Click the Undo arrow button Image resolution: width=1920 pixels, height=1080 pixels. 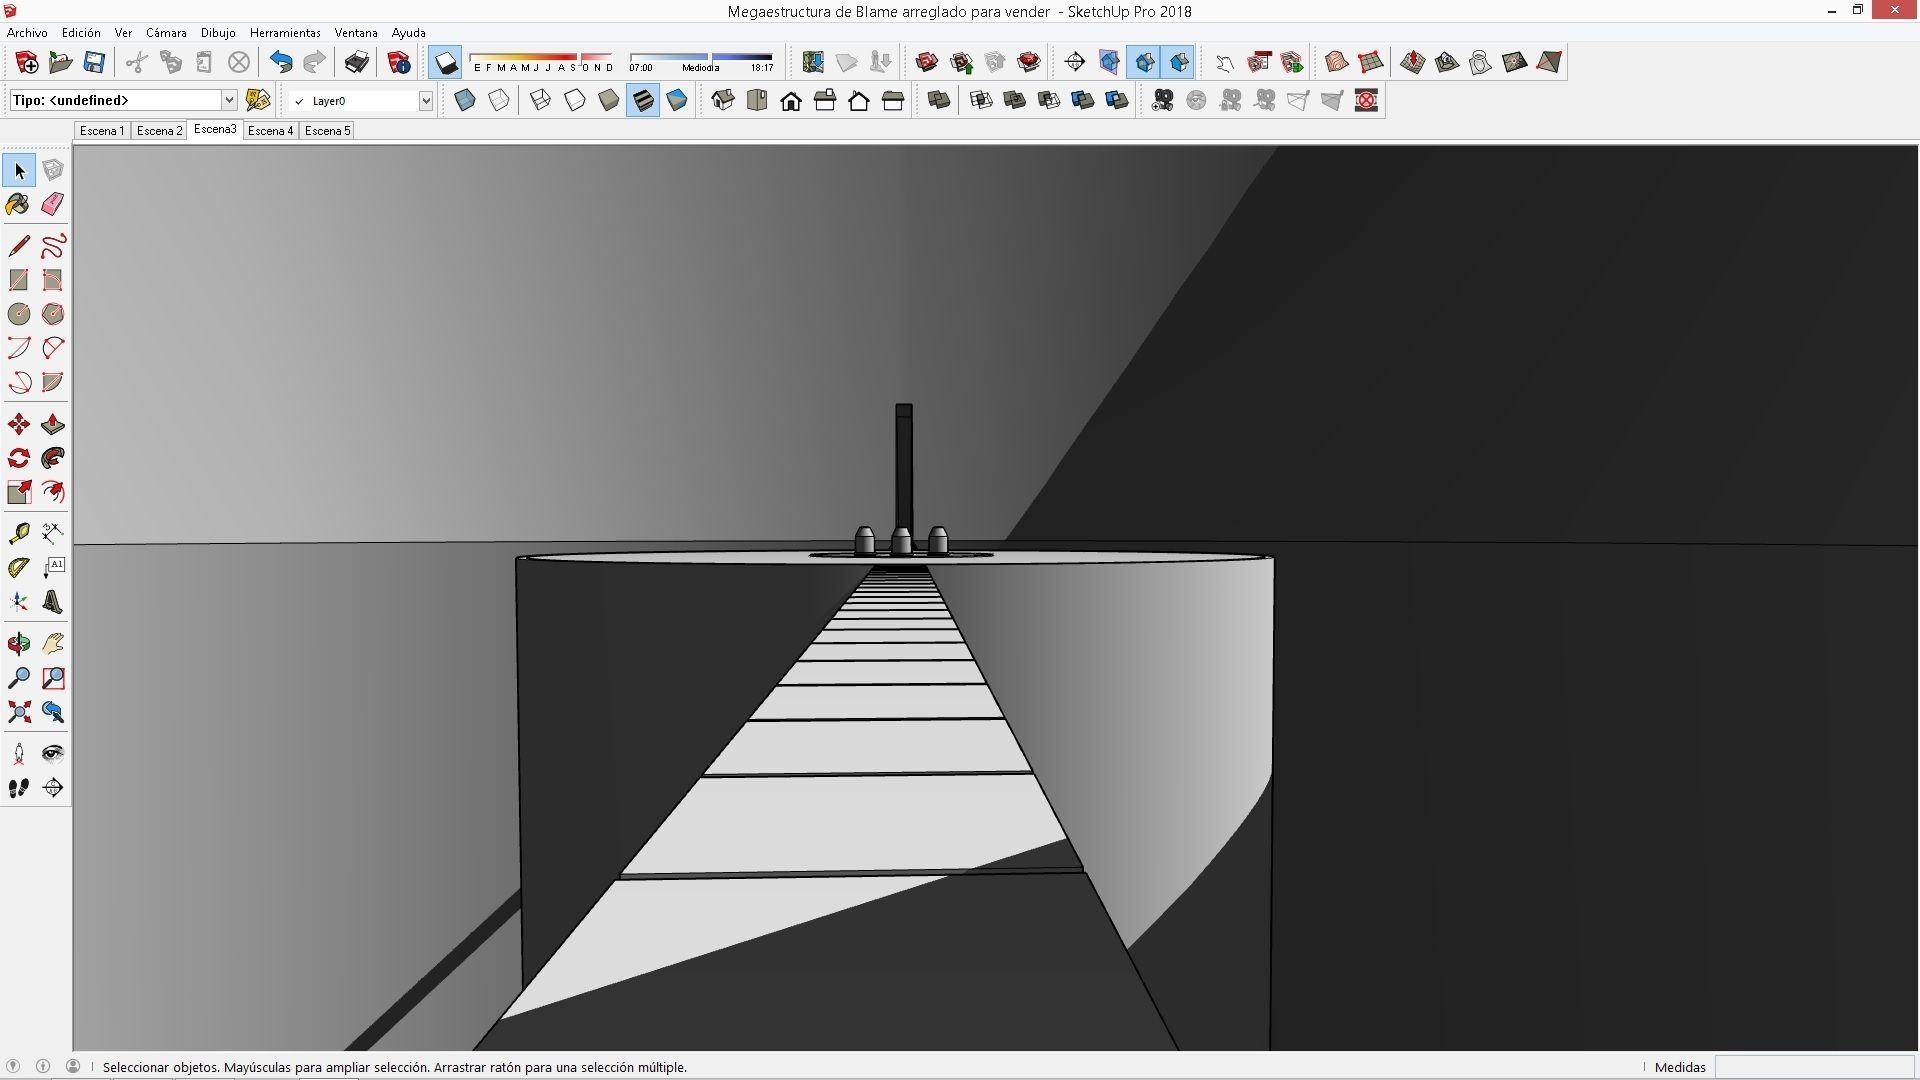[281, 63]
